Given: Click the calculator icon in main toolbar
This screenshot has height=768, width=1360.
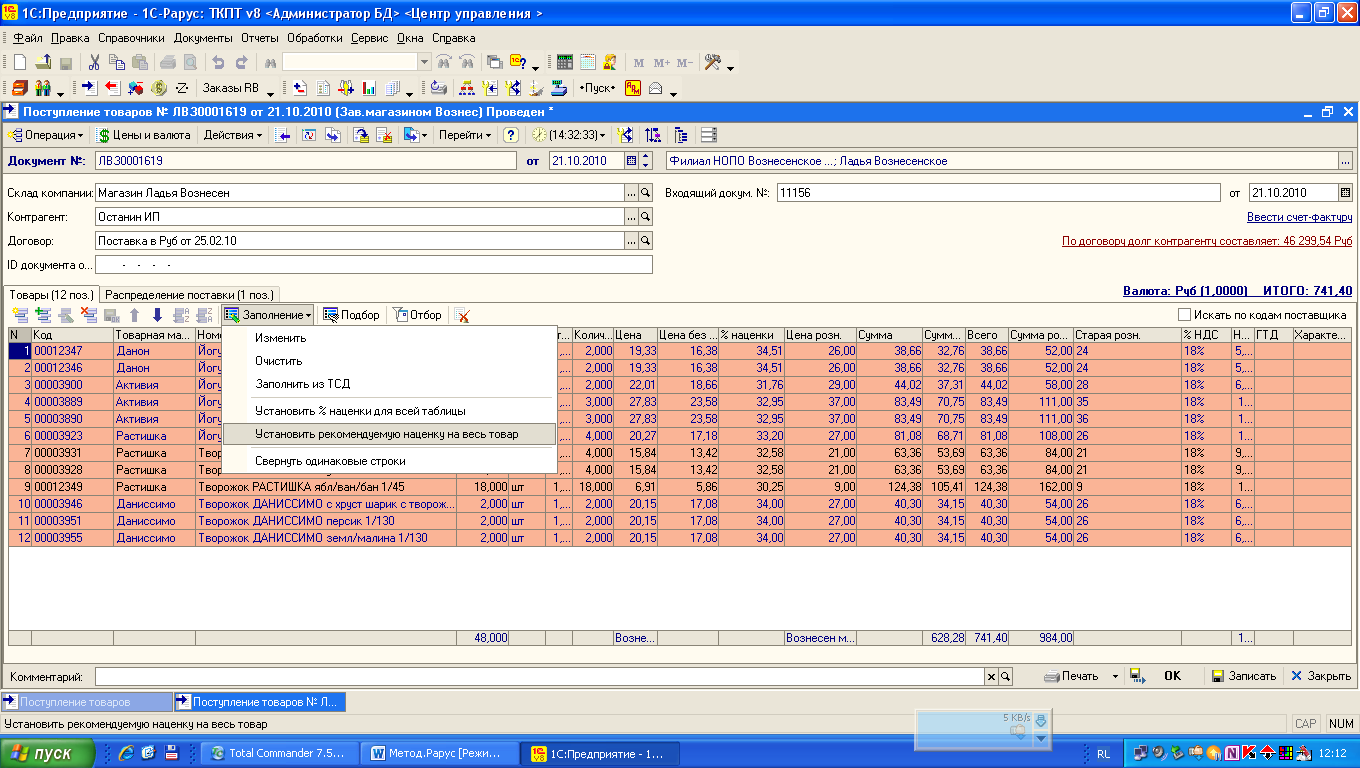Looking at the screenshot, I should [565, 62].
